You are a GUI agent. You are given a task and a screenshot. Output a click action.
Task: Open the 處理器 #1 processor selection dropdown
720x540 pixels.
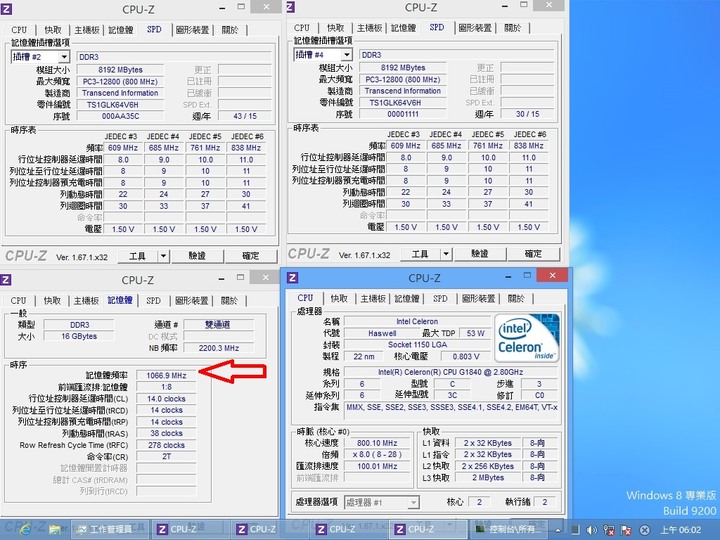pyautogui.click(x=413, y=503)
